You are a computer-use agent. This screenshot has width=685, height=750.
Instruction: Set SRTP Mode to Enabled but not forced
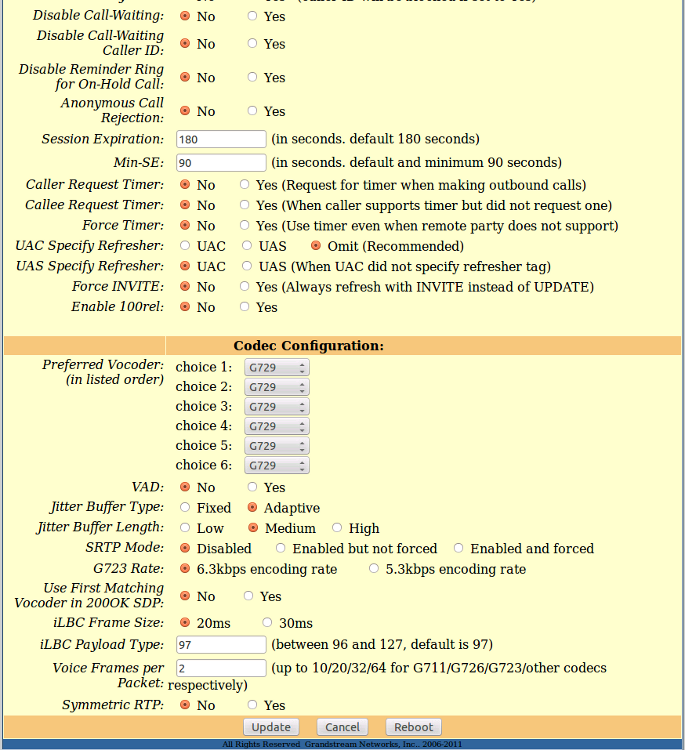coord(281,548)
